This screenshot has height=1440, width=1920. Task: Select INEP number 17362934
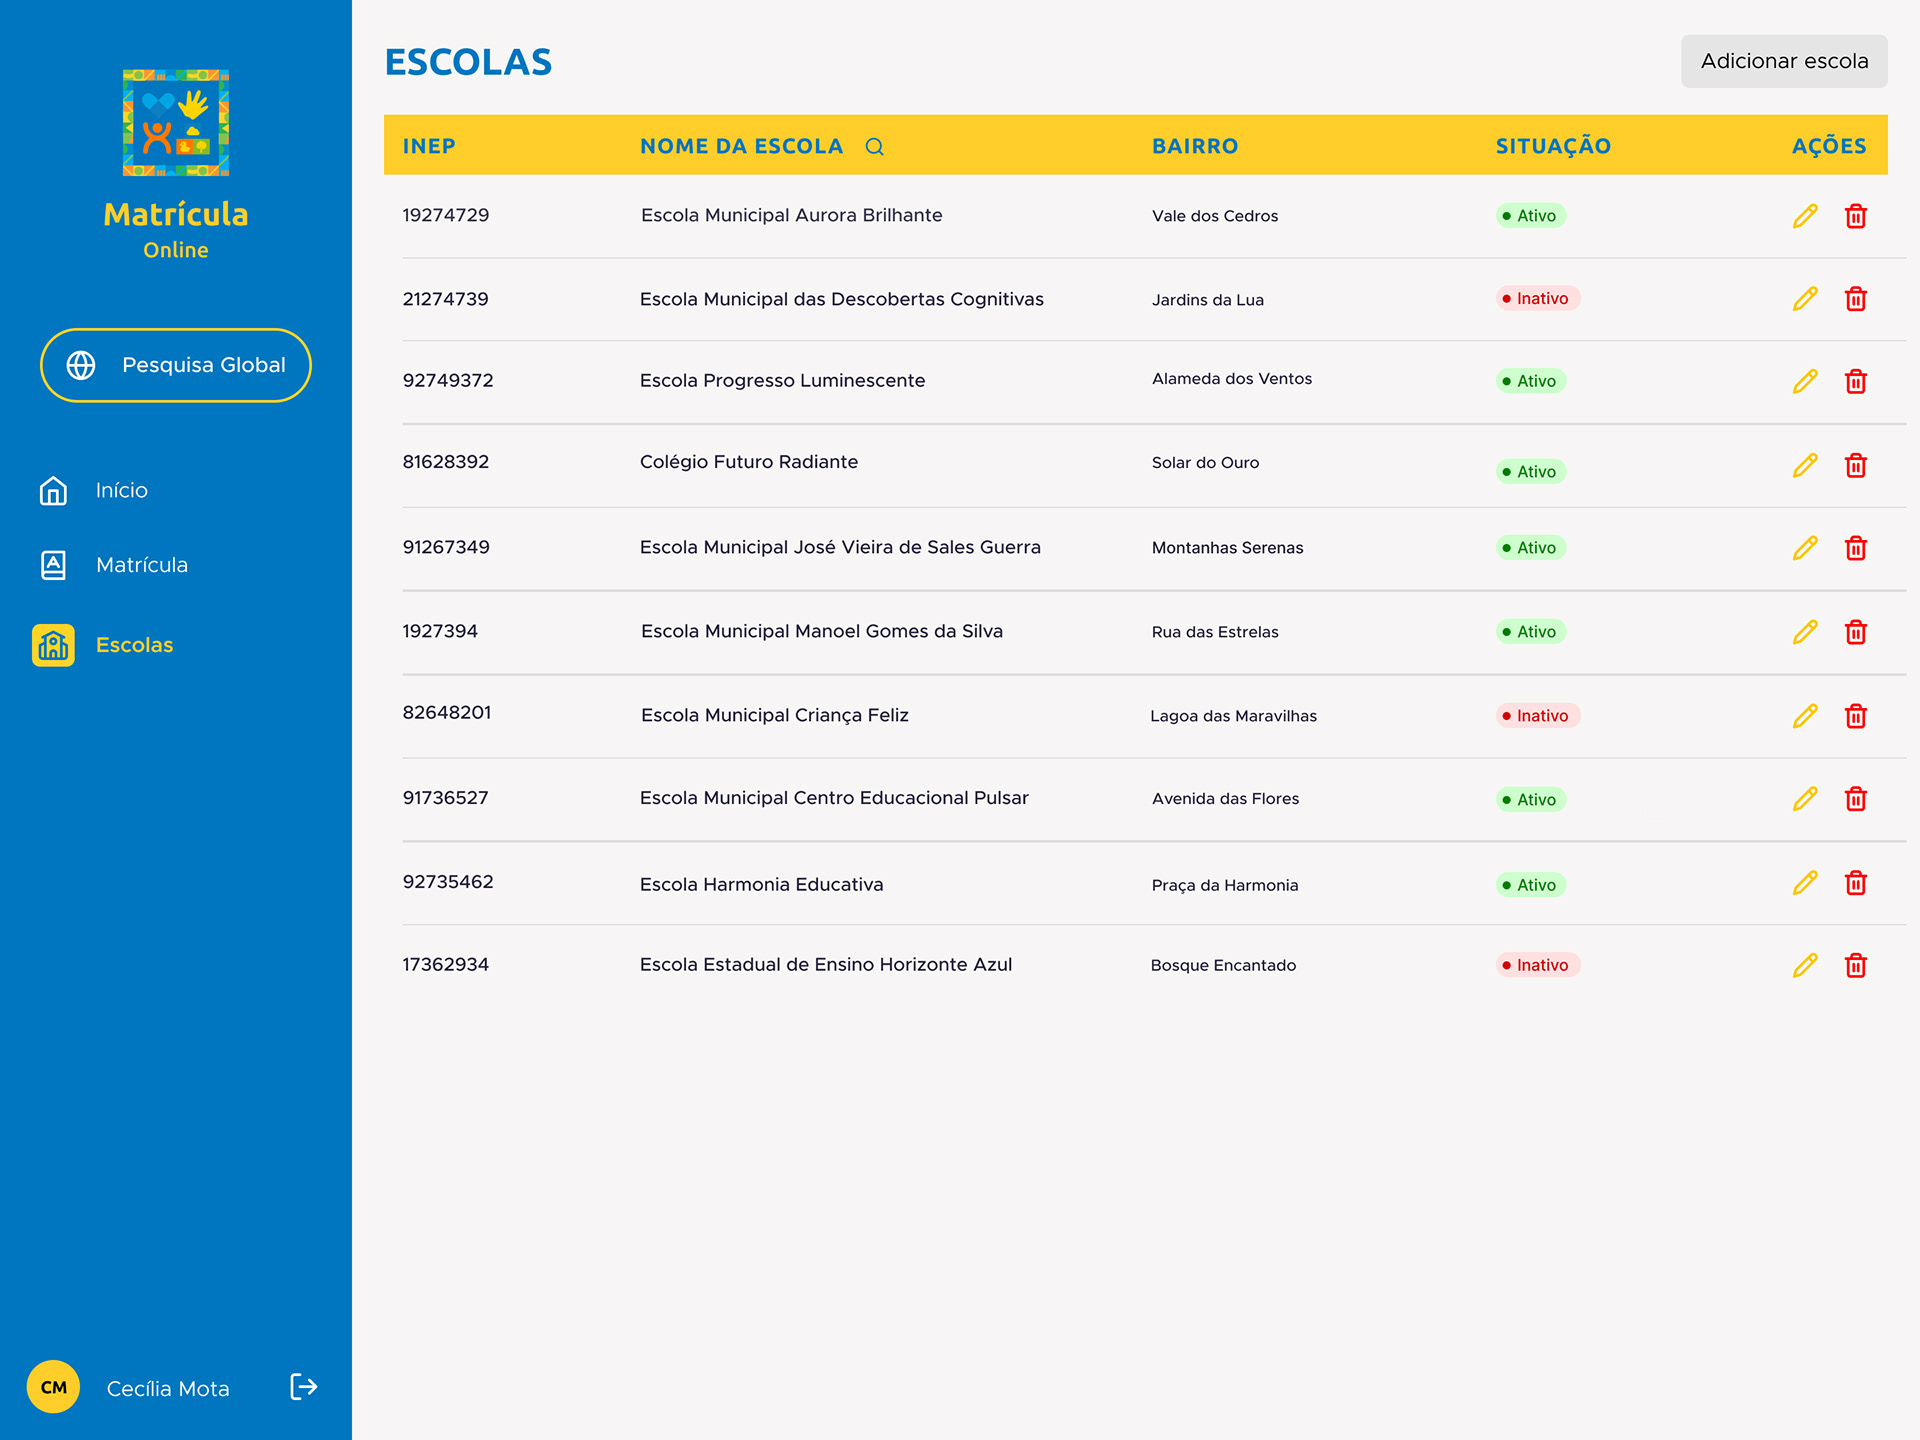coord(445,965)
